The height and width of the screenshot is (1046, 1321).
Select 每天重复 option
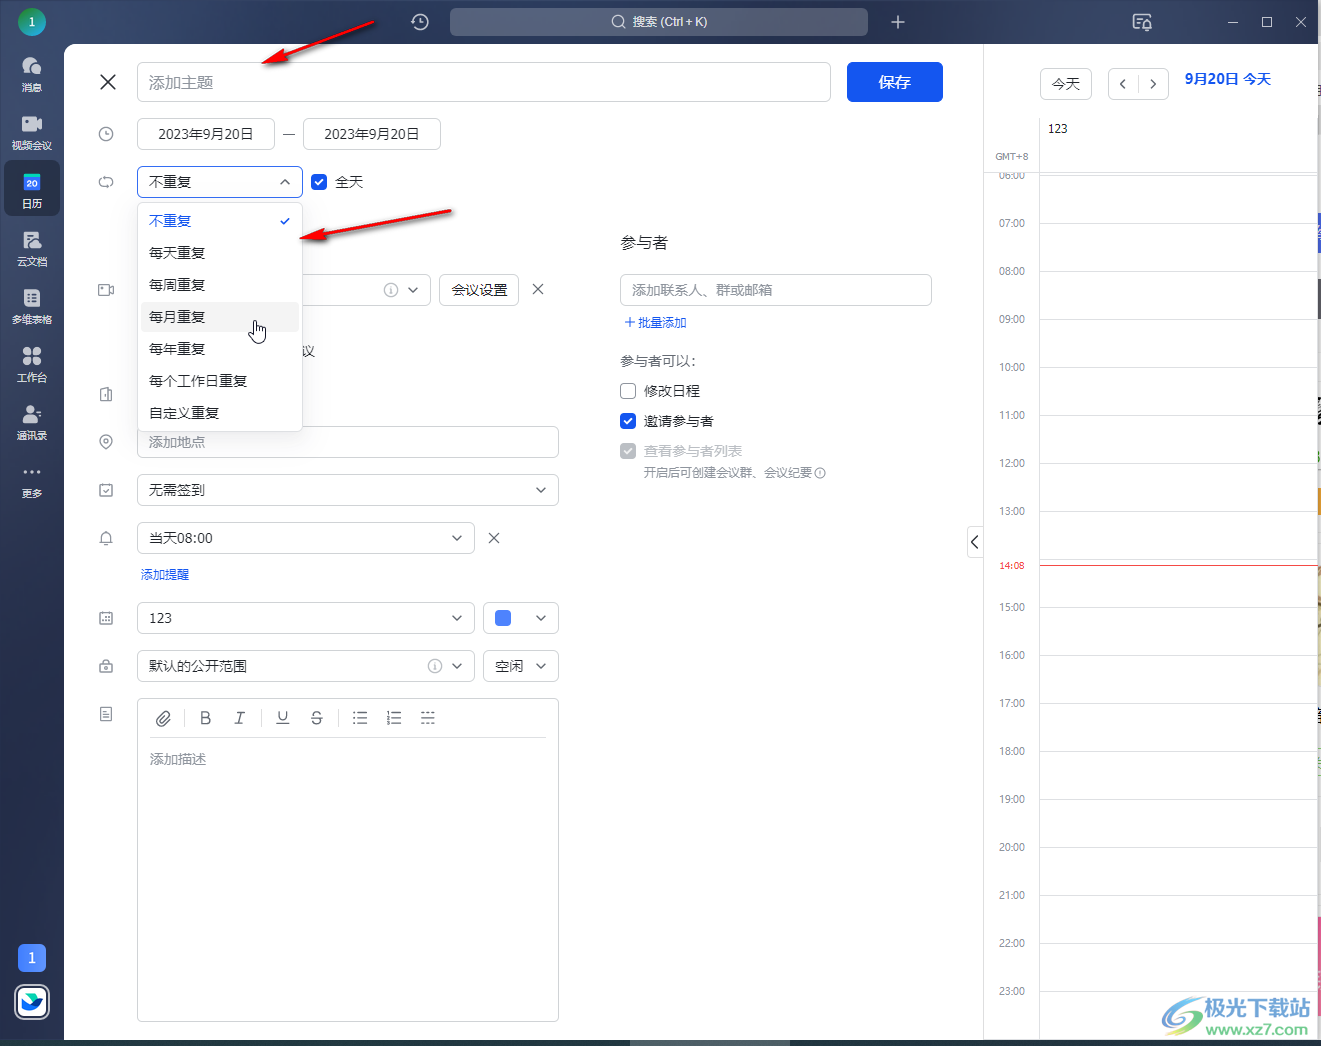pos(220,253)
